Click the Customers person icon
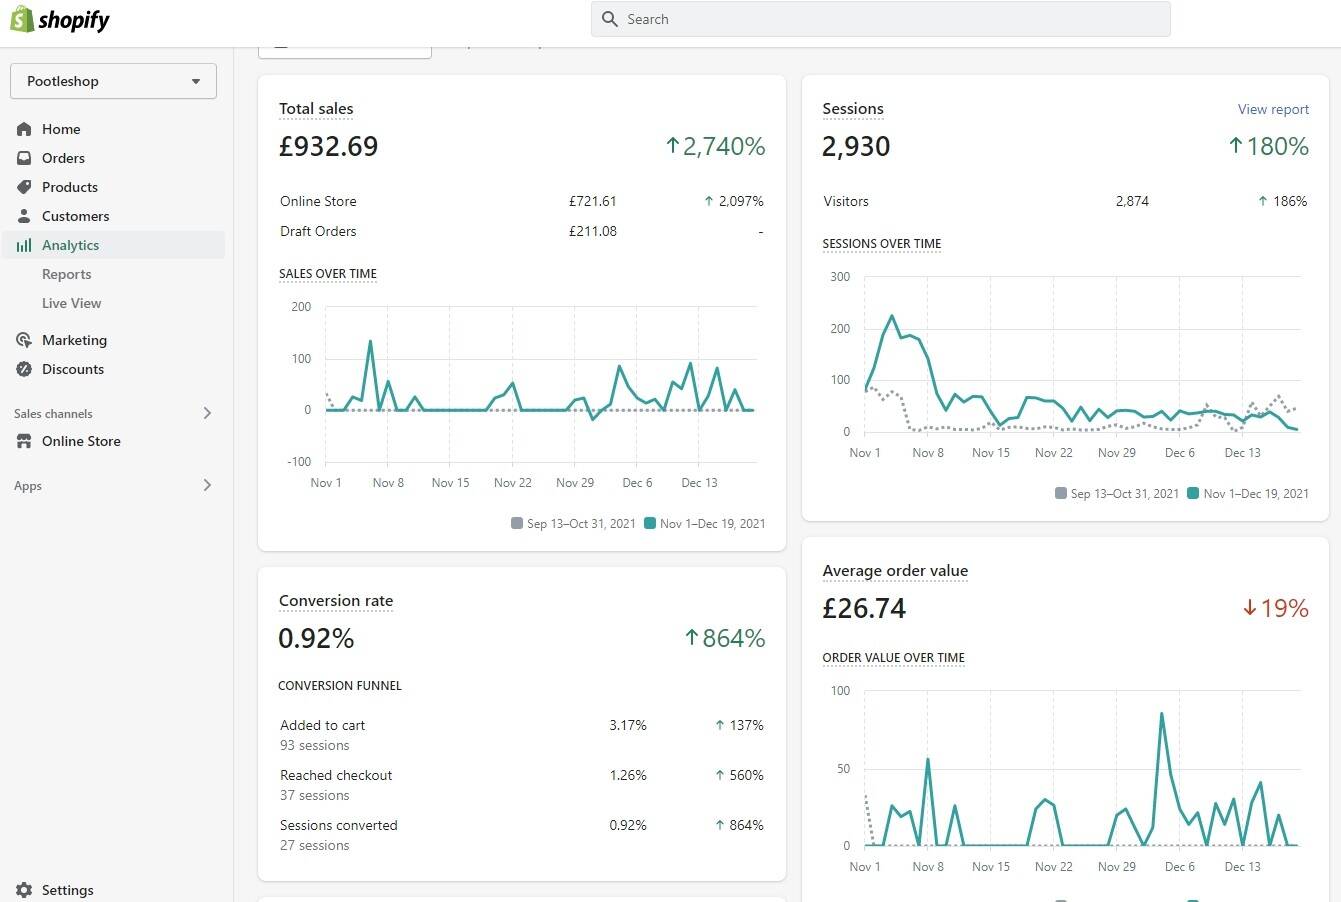This screenshot has height=902, width=1341. coord(24,216)
